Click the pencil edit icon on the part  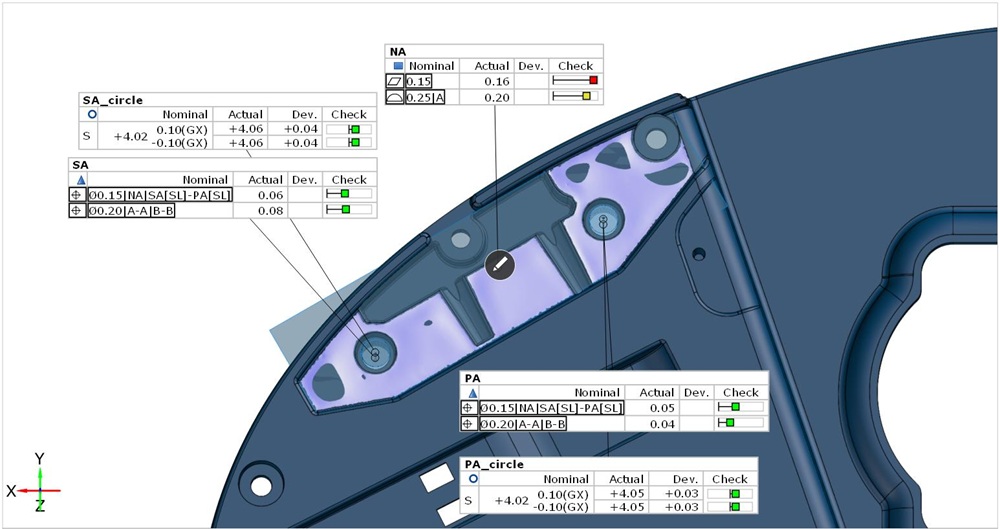coord(500,265)
